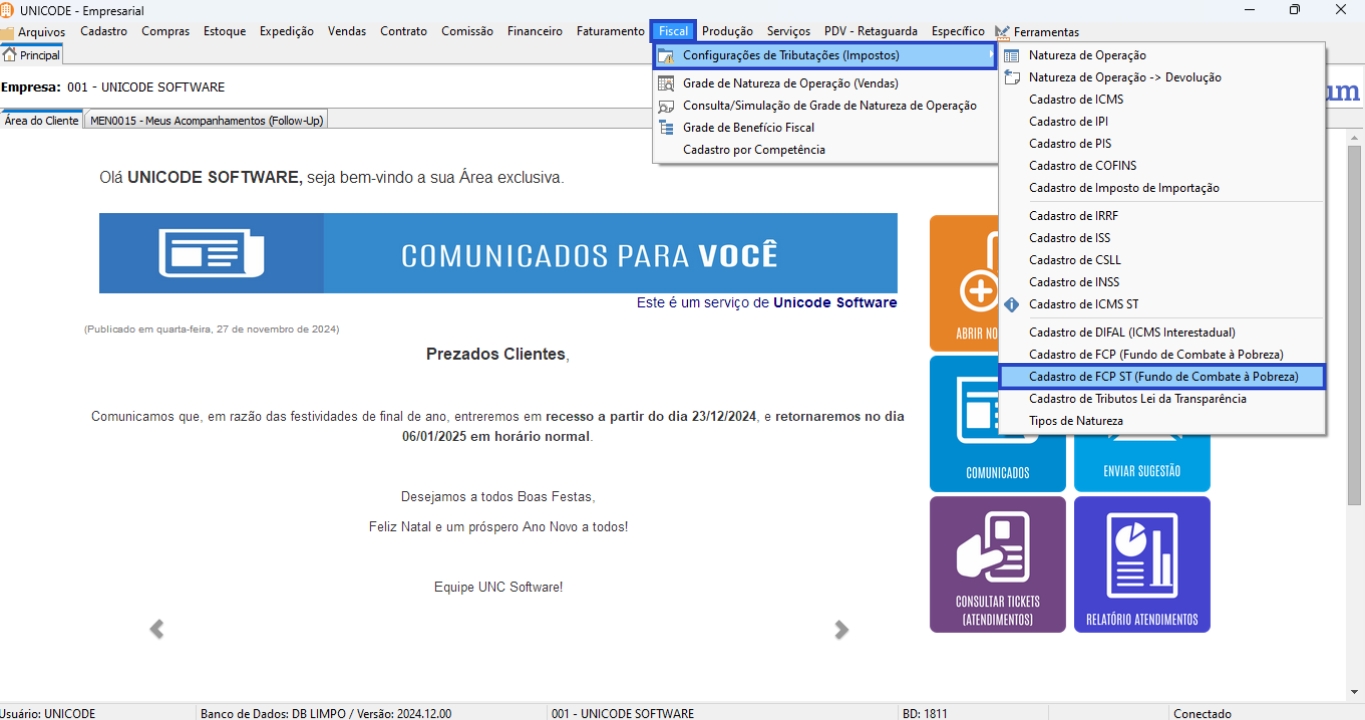Image resolution: width=1365 pixels, height=720 pixels.
Task: Switch to MEN0015 Meus Acompanhamentos tab
Action: 206,121
